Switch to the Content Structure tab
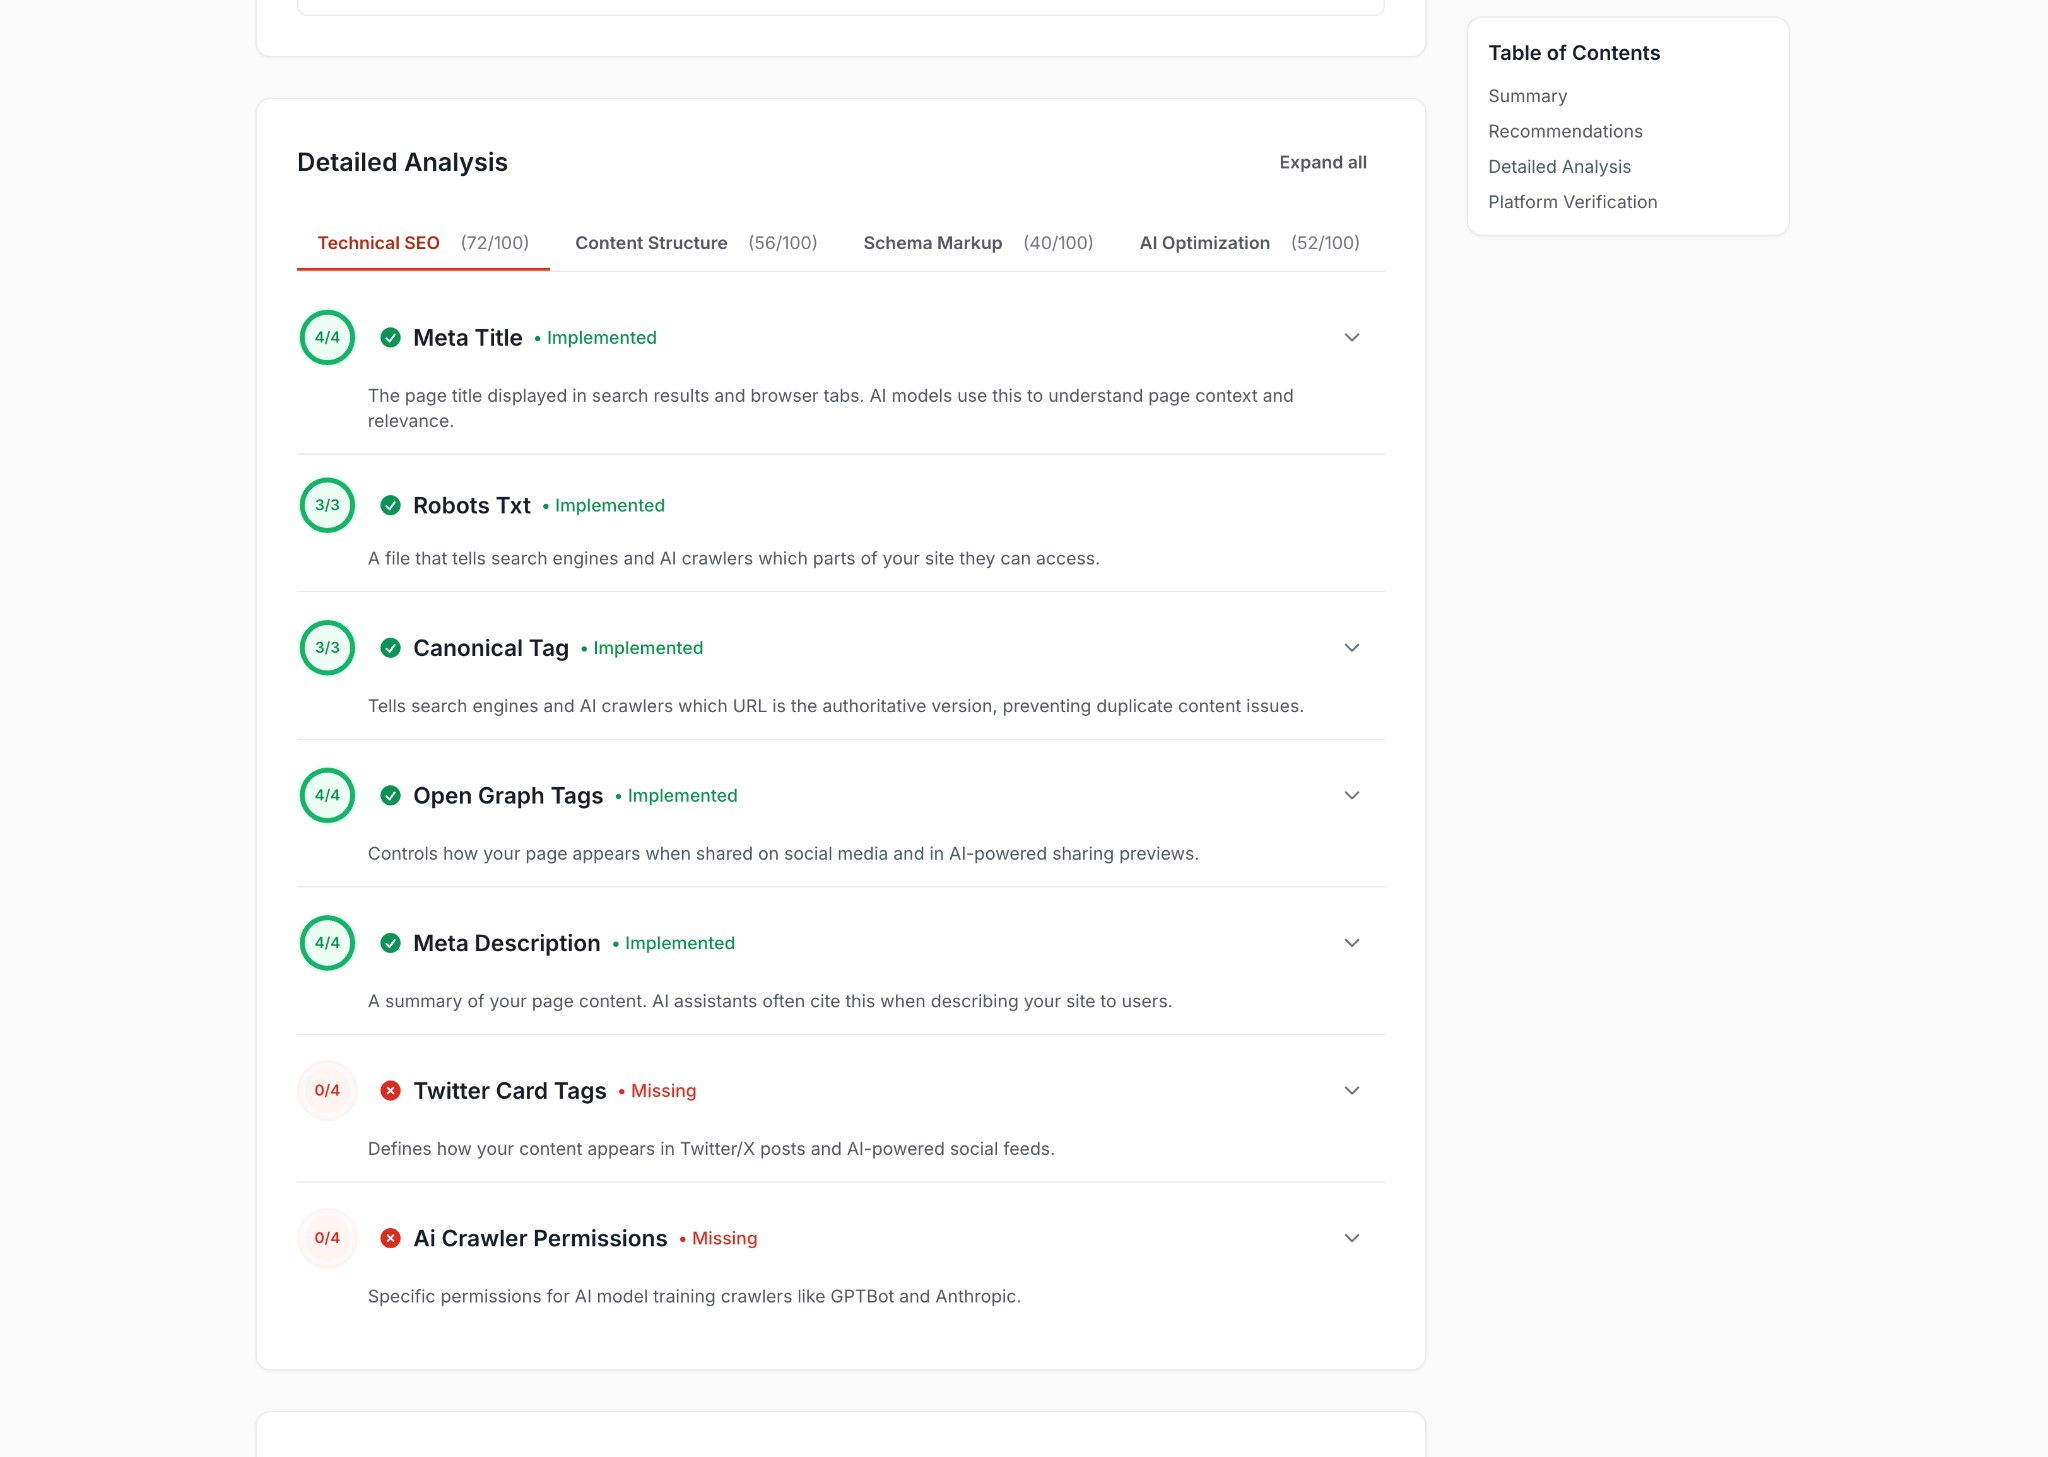This screenshot has width=2048, height=1457. 651,243
